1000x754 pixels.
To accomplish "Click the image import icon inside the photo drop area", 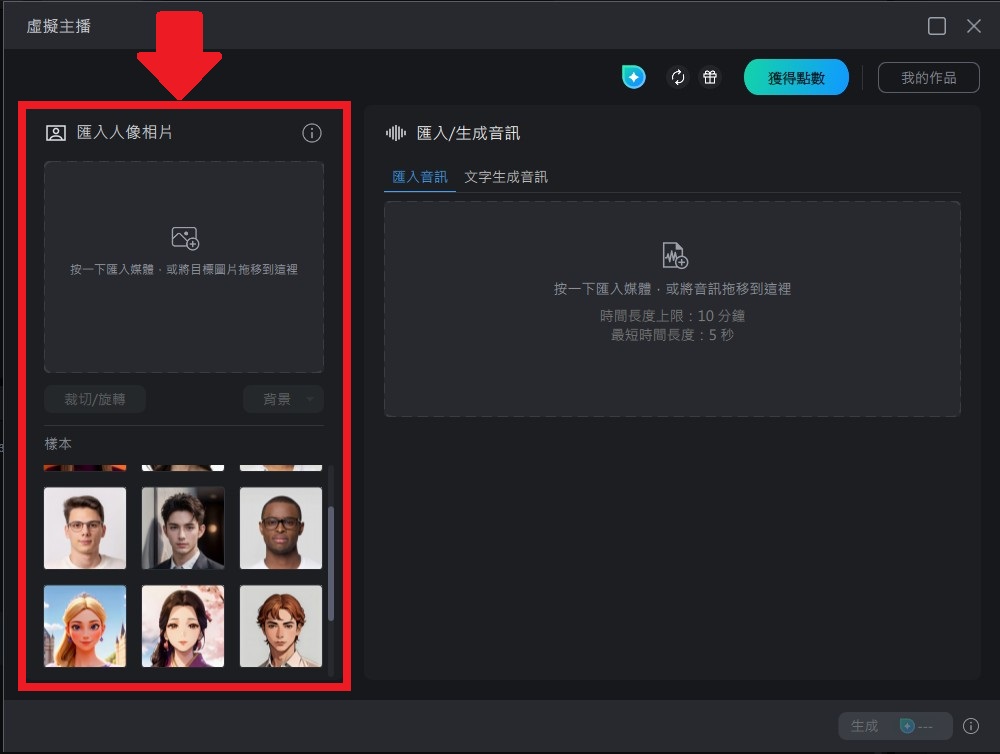I will (183, 236).
